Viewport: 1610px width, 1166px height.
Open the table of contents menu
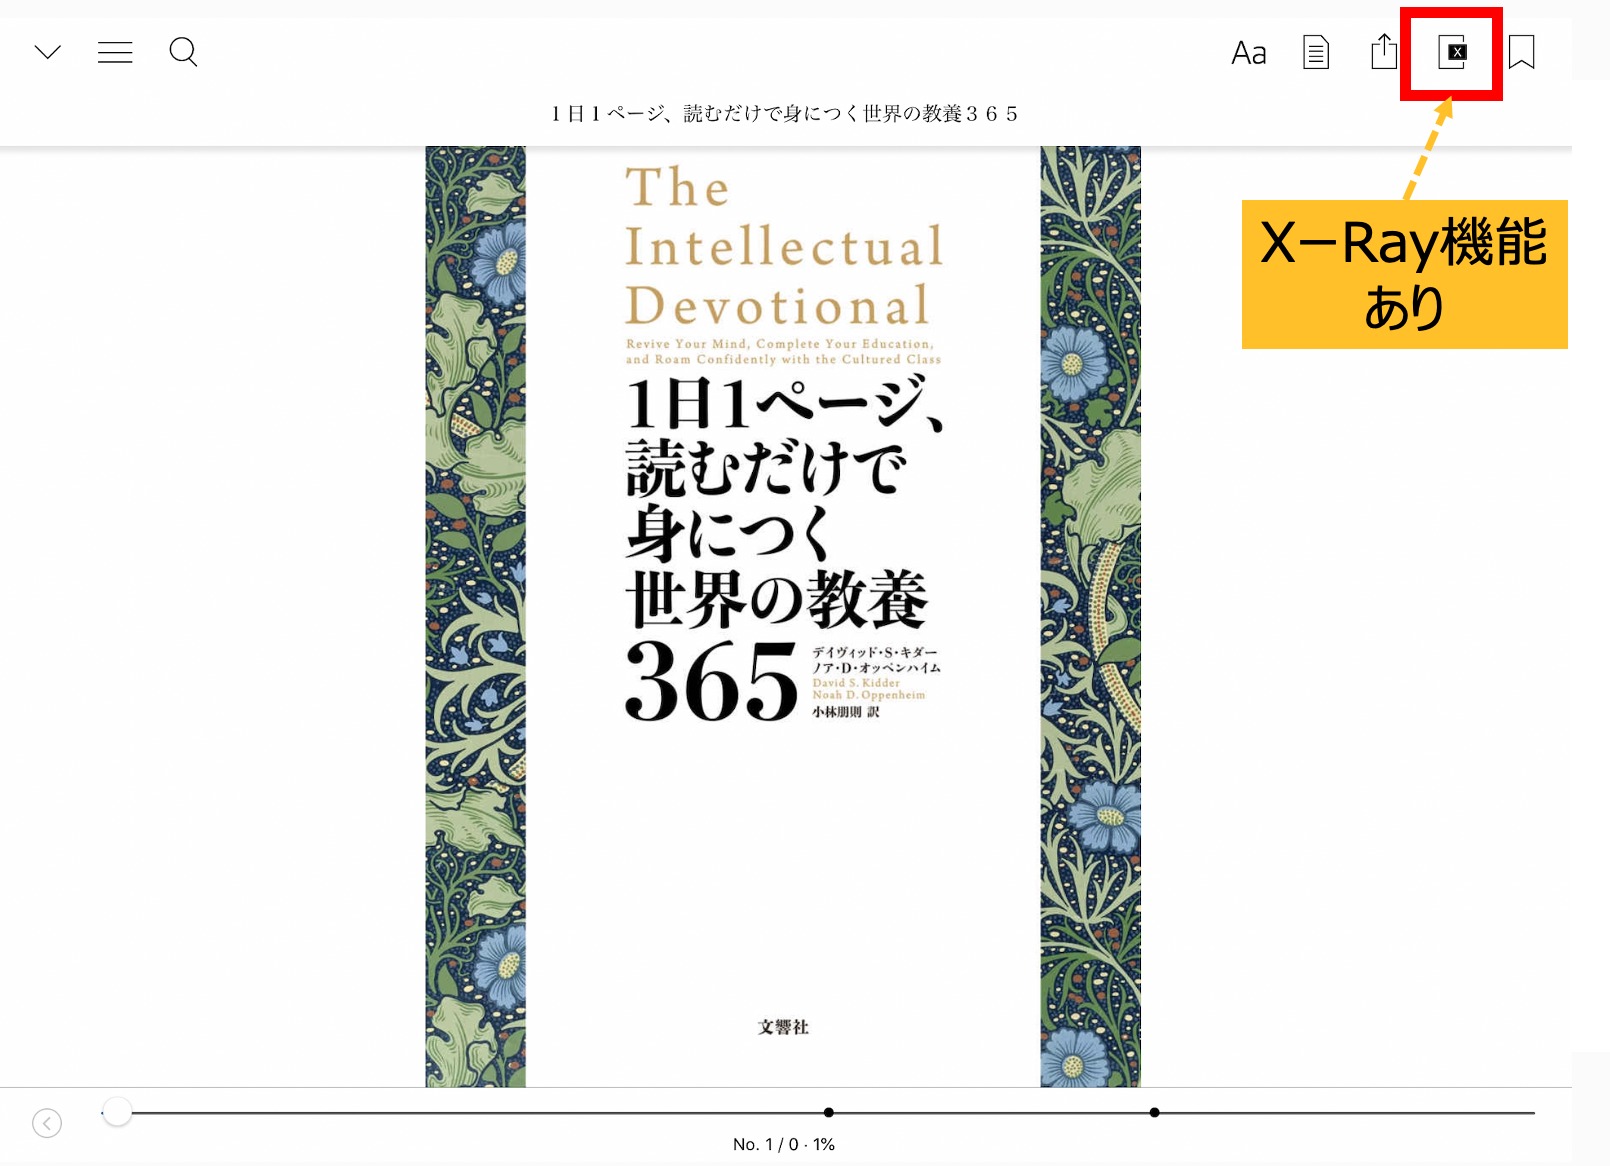tap(115, 52)
